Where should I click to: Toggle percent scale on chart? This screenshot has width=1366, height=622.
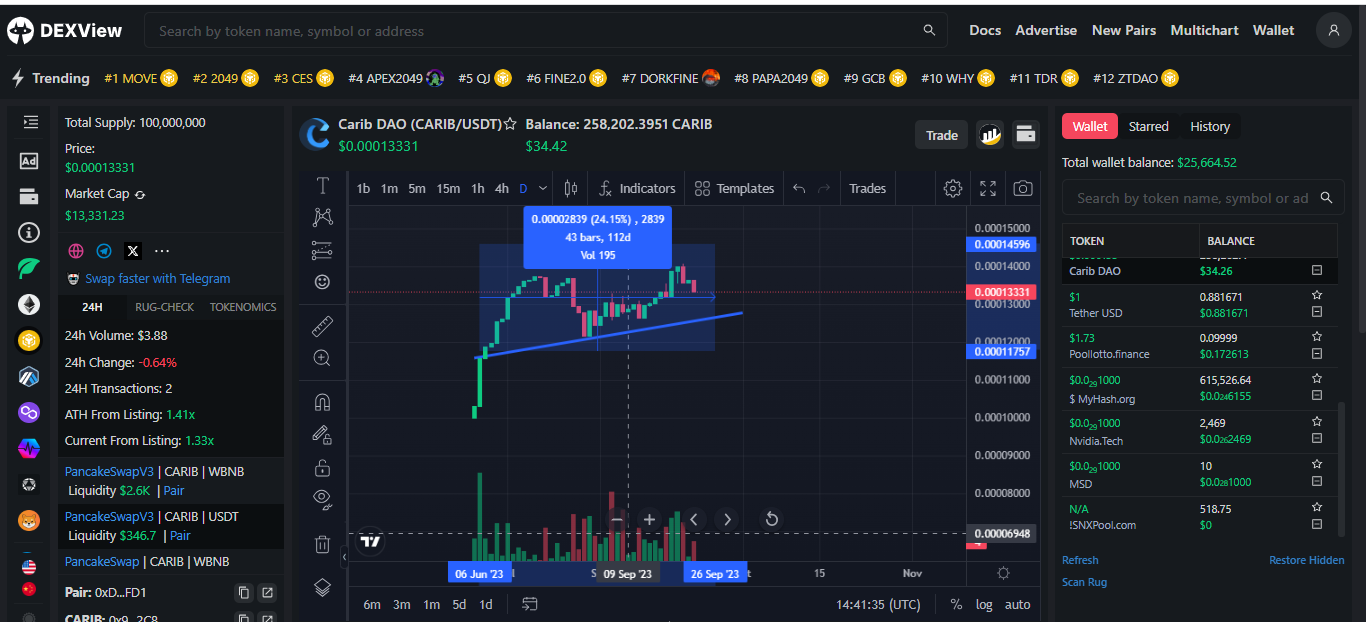[x=956, y=604]
